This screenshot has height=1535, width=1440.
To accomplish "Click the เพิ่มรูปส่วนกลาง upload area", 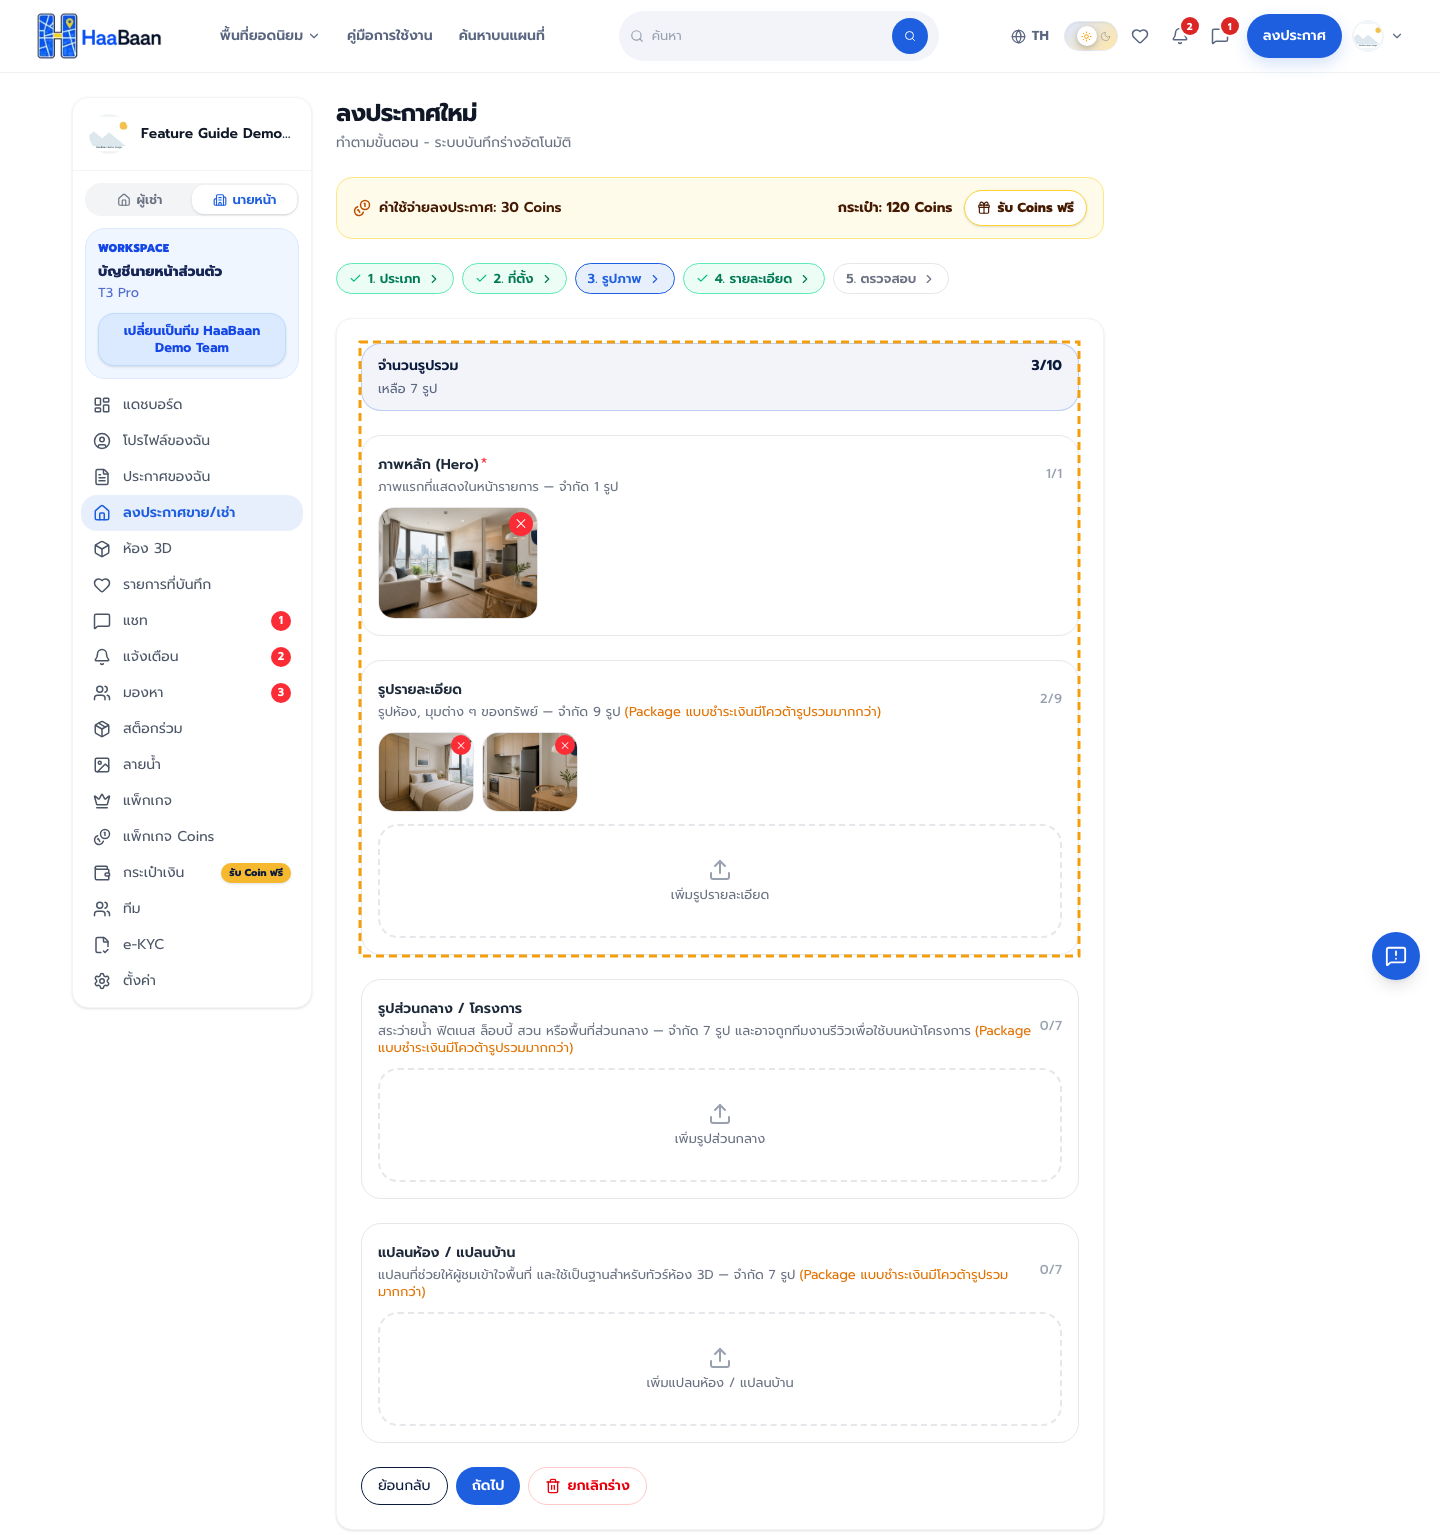I will pyautogui.click(x=720, y=1125).
